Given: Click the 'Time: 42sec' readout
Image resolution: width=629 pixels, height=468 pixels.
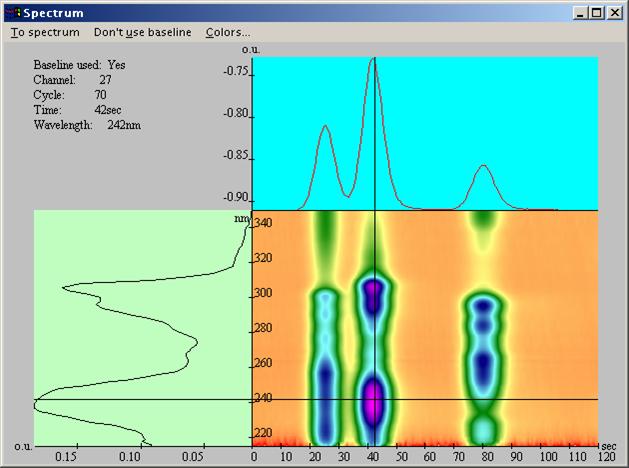Looking at the screenshot, I should [x=77, y=109].
